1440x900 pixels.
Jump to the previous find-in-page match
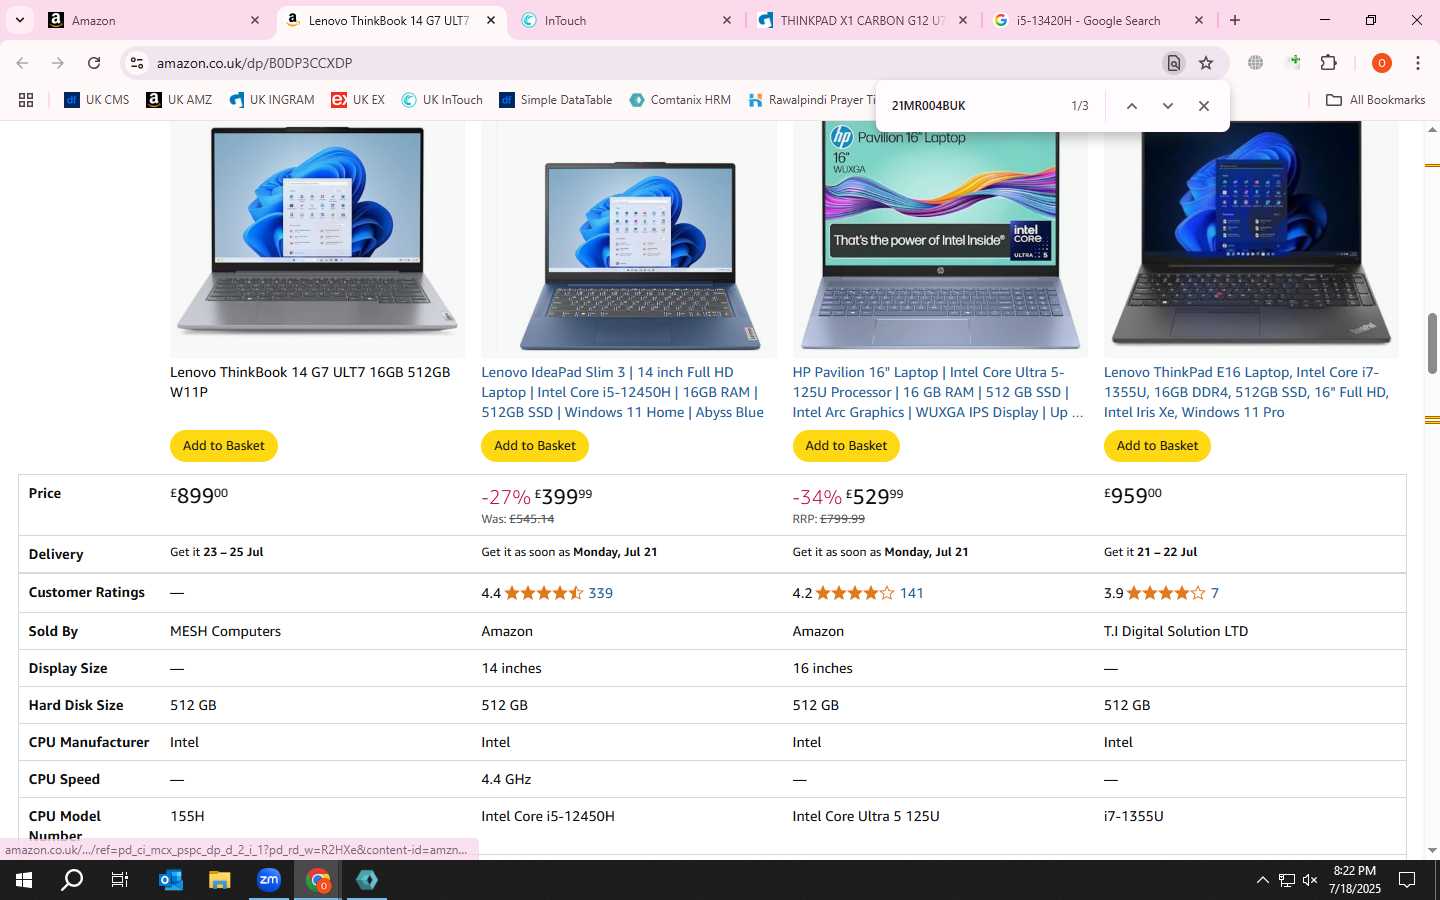point(1131,106)
